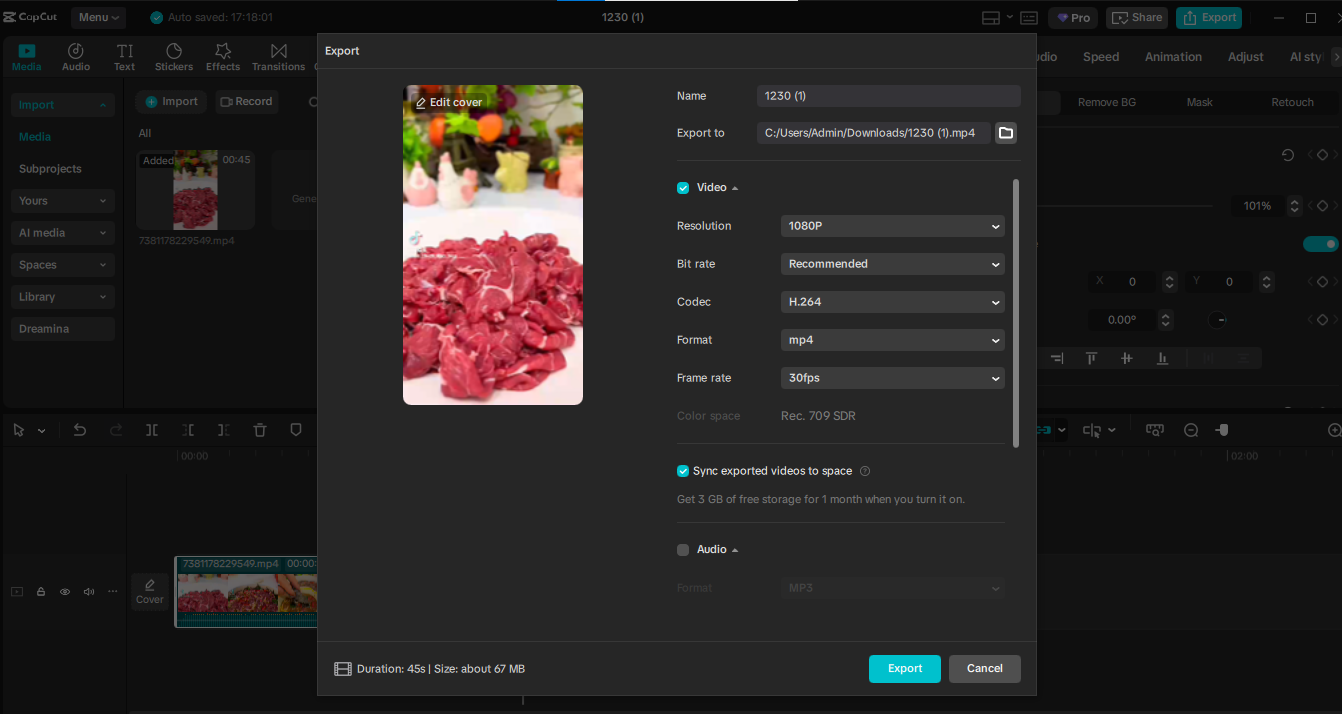Open the Stickers panel in the main toolbar
This screenshot has height=714, width=1342.
174,57
